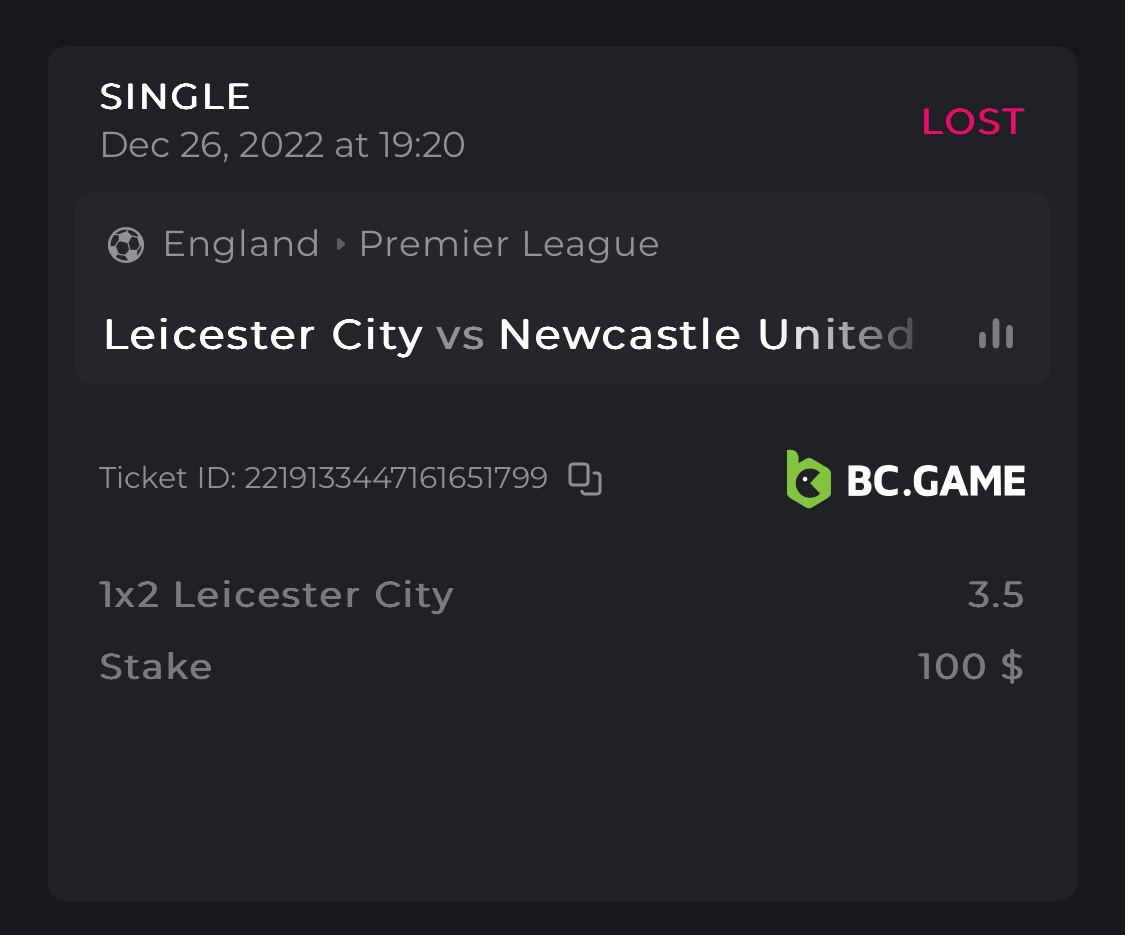Select the England country label
The width and height of the screenshot is (1125, 935).
coord(241,244)
